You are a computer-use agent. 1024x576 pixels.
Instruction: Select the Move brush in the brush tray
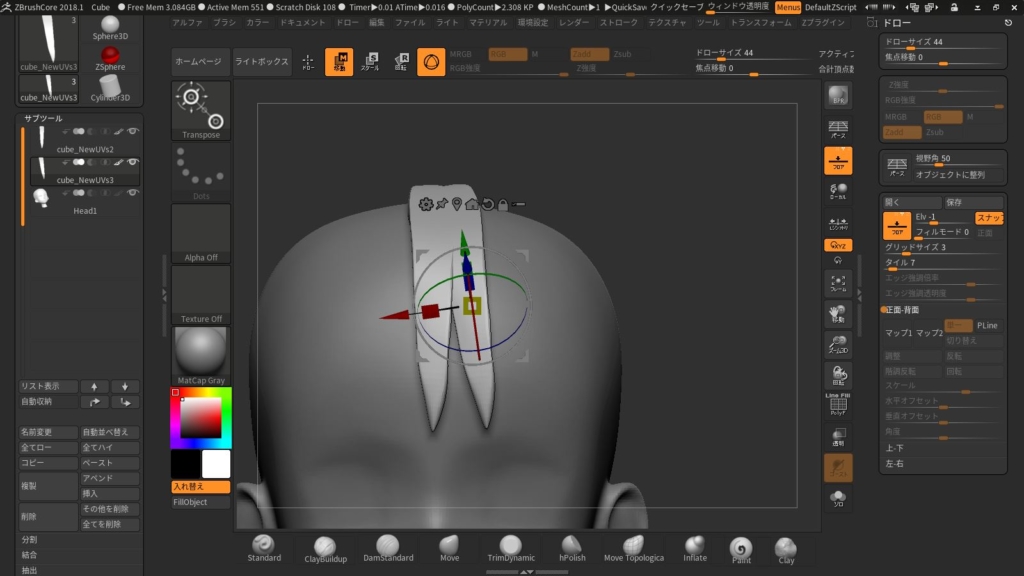pos(448,546)
